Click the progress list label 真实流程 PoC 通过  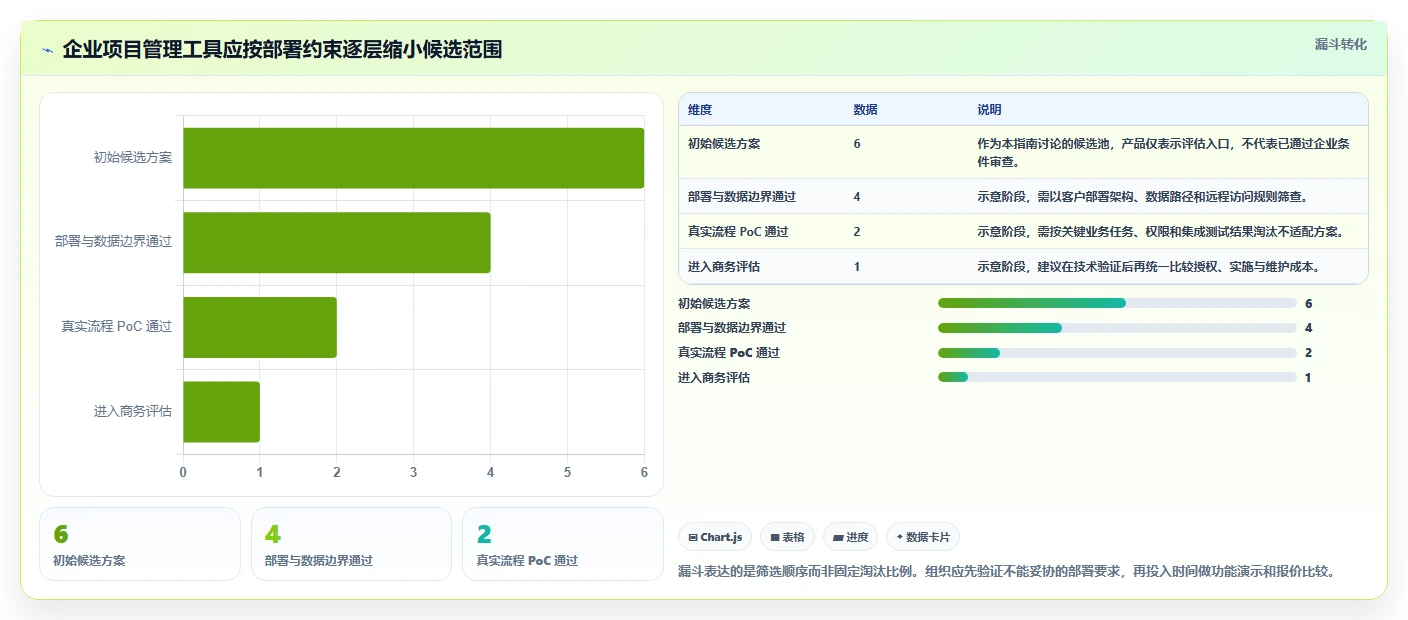729,353
